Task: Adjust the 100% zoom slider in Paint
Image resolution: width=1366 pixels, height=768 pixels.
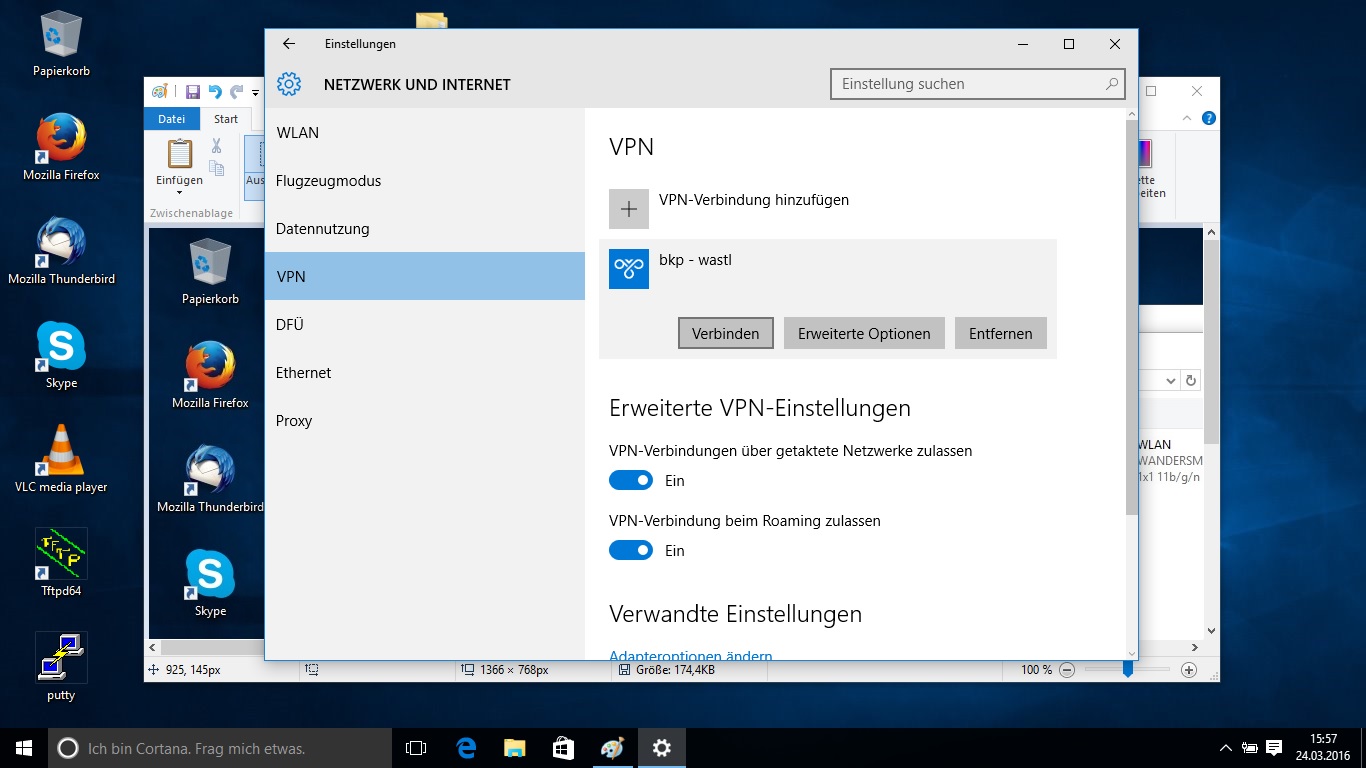Action: pos(1128,670)
